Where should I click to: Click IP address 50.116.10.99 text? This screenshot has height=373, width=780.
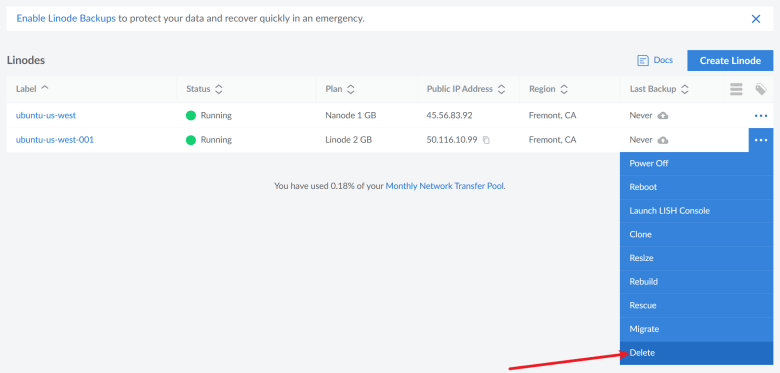click(452, 140)
